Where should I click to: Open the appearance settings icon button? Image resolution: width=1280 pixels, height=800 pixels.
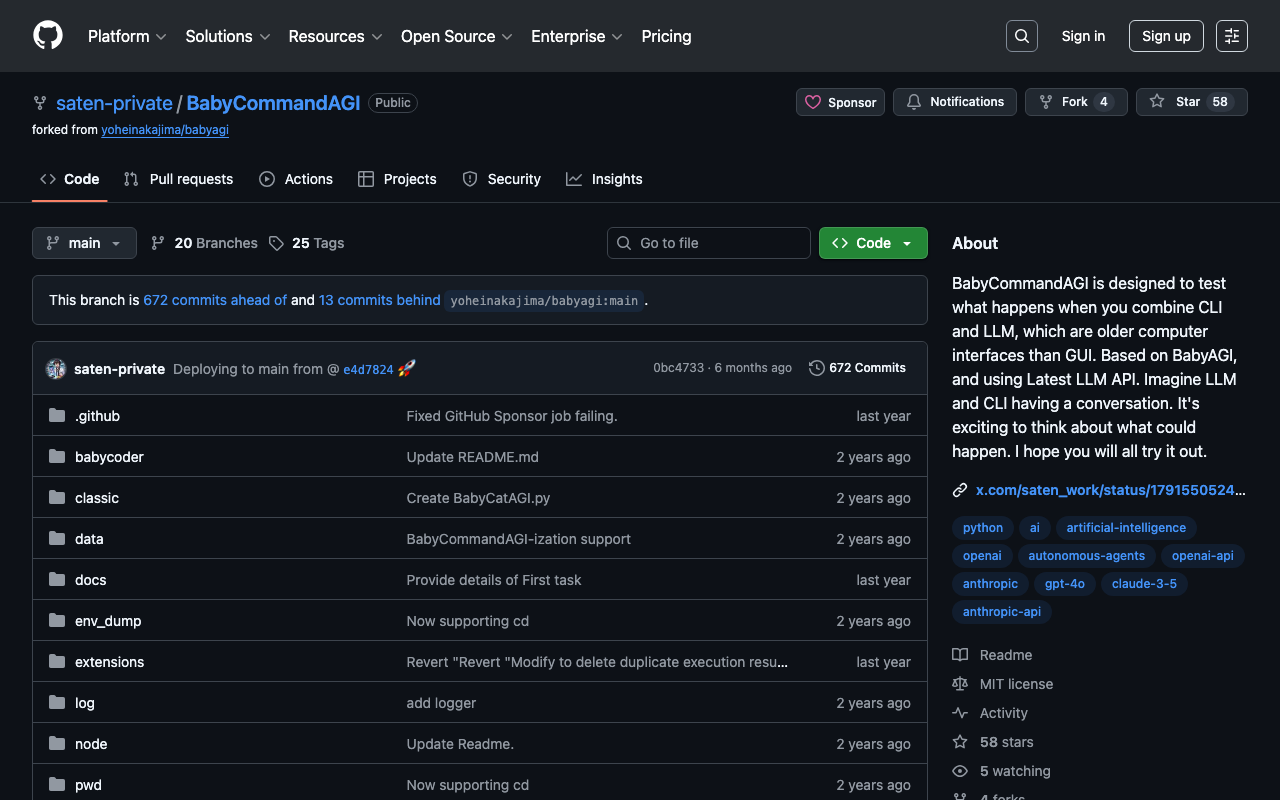[x=1231, y=36]
